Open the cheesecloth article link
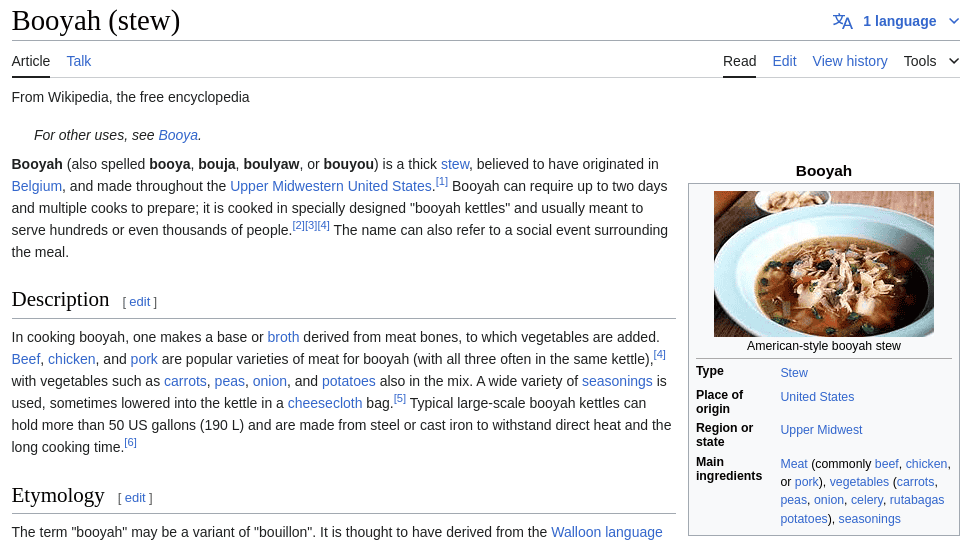The height and width of the screenshot is (540, 960). coord(325,403)
